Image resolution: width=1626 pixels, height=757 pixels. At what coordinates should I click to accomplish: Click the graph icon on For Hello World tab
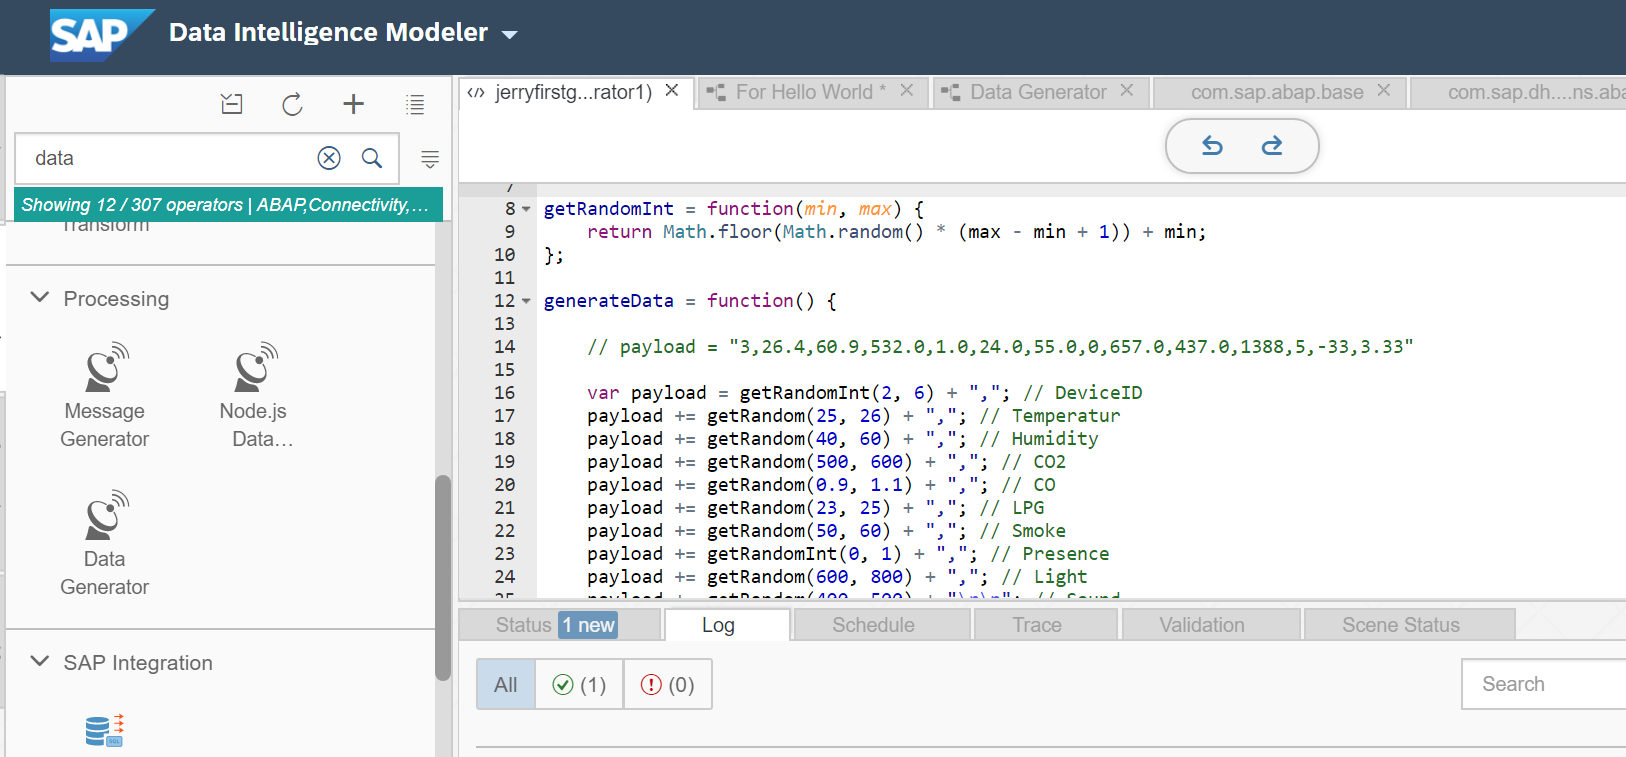pos(716,93)
